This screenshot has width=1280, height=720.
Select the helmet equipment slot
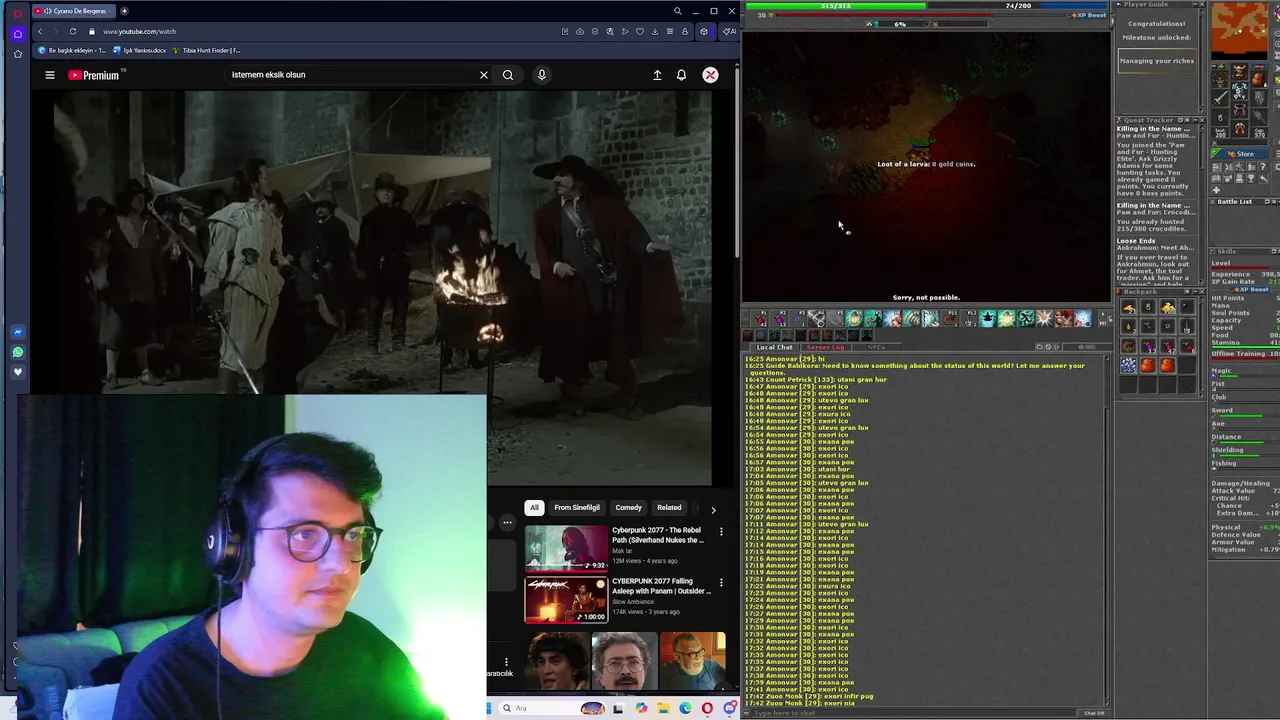click(x=1239, y=73)
